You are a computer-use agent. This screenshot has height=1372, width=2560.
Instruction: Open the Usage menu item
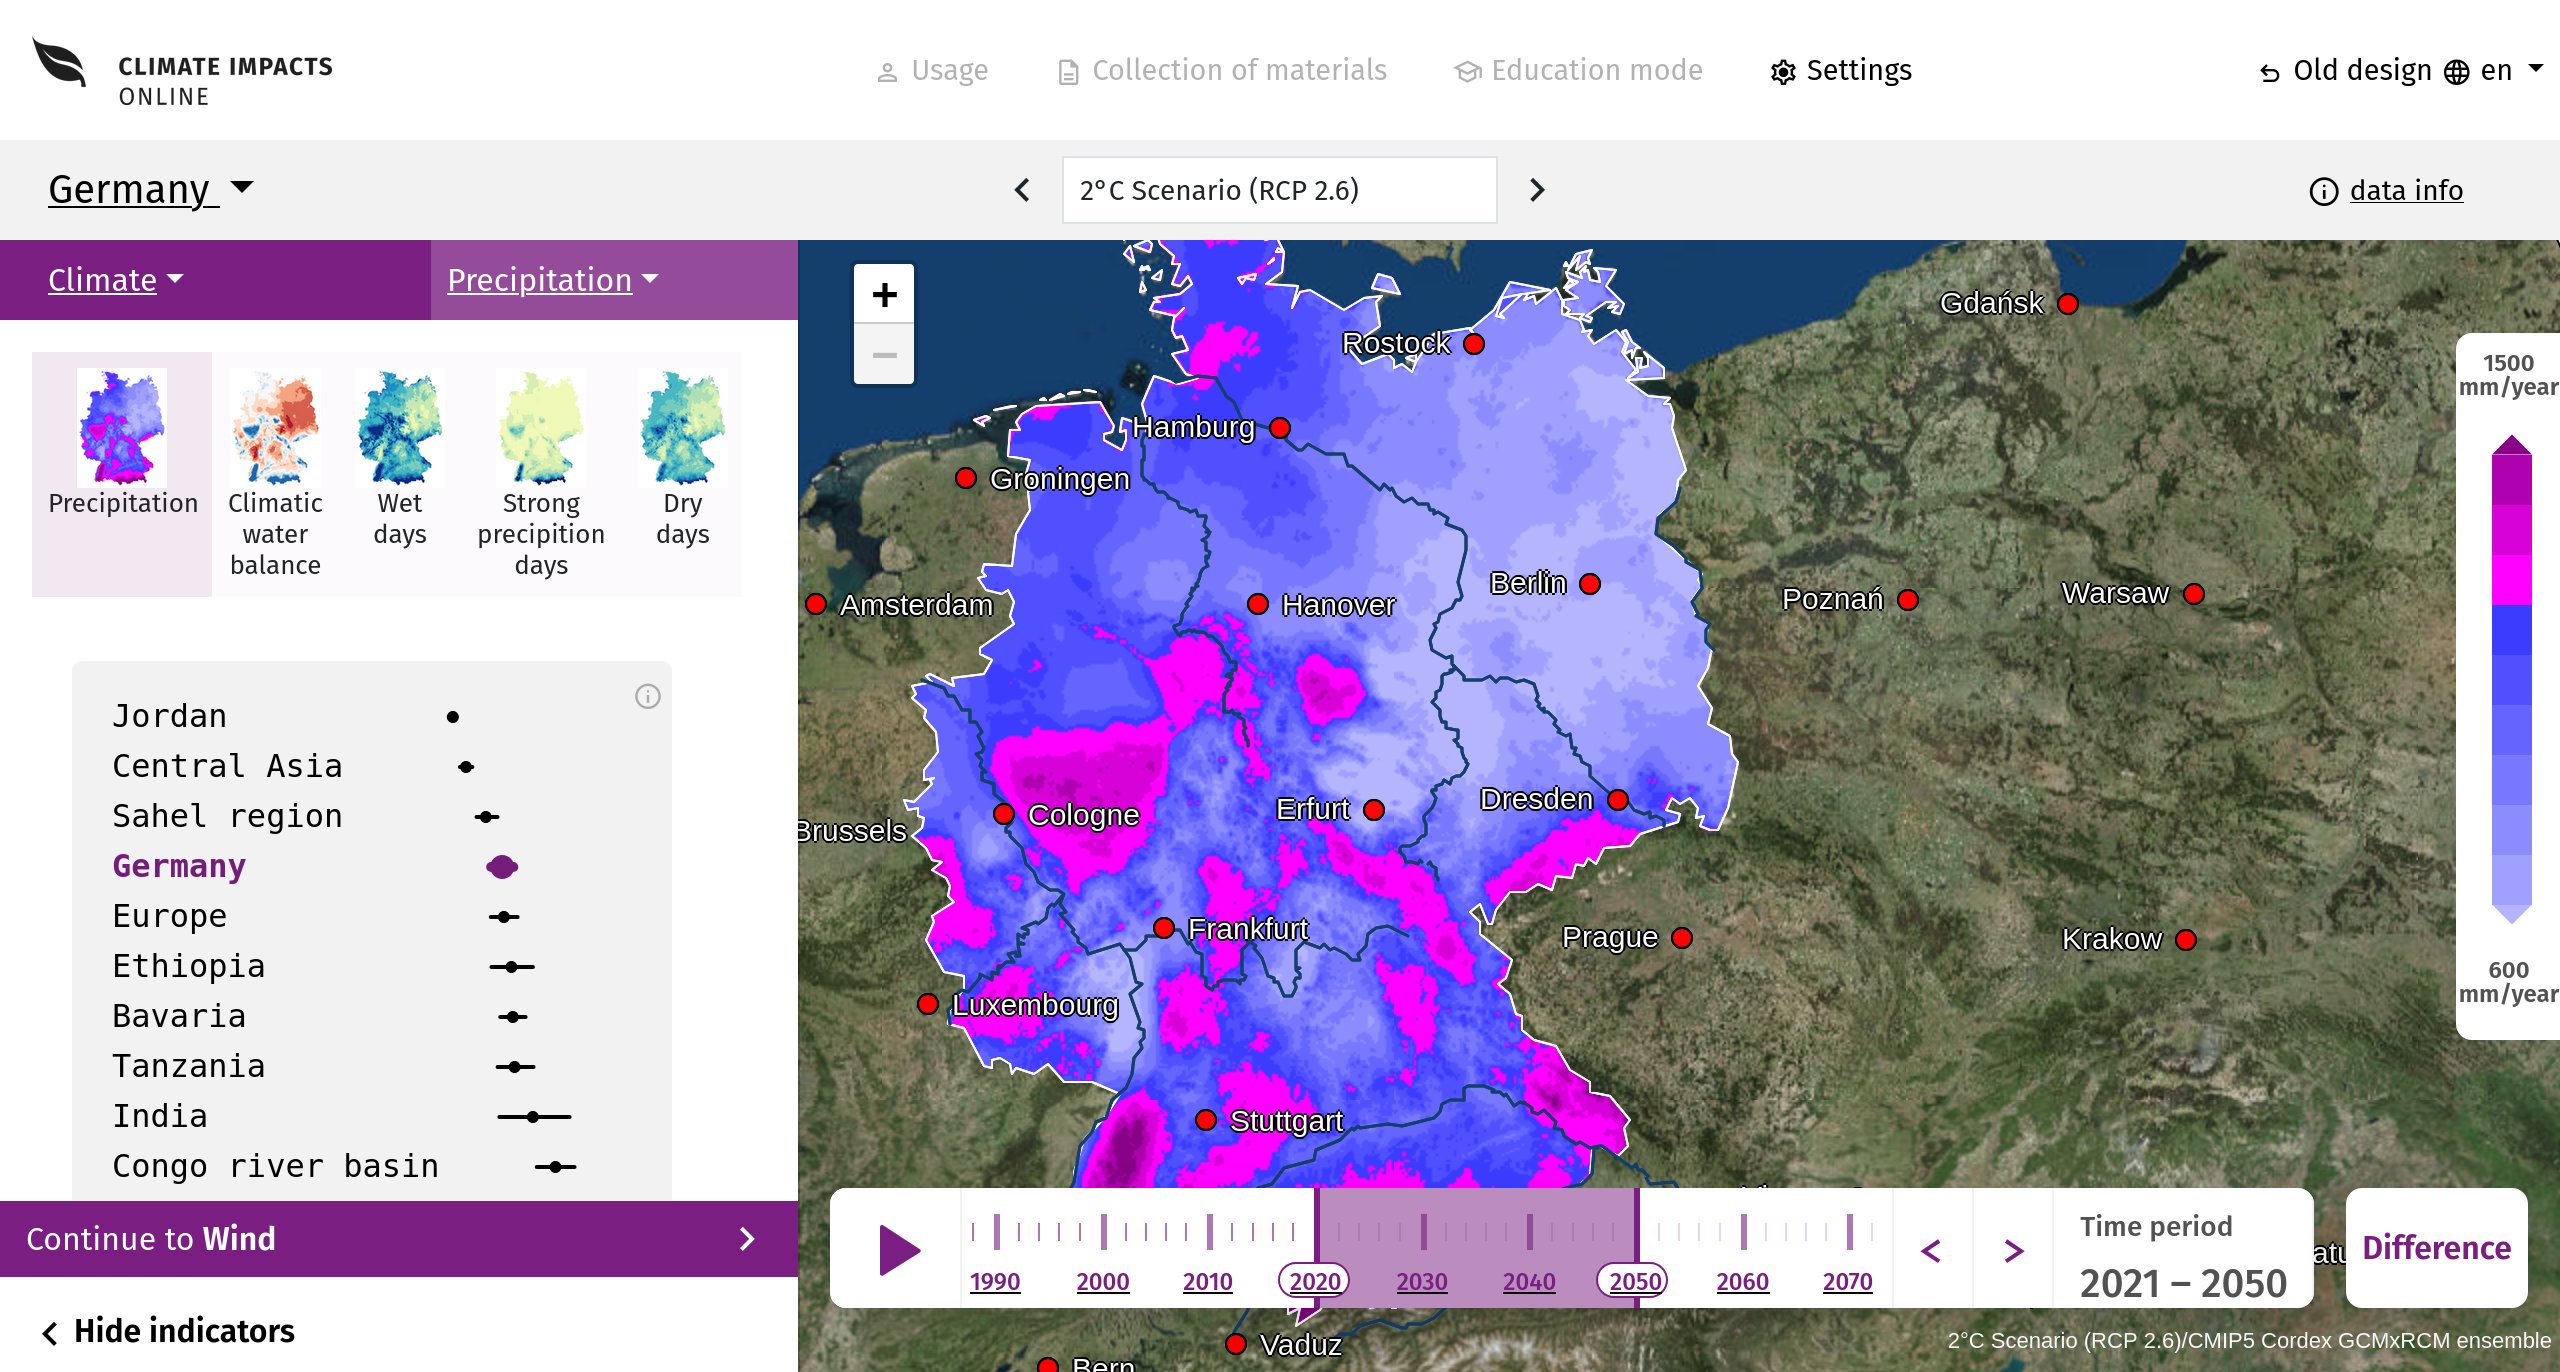932,70
